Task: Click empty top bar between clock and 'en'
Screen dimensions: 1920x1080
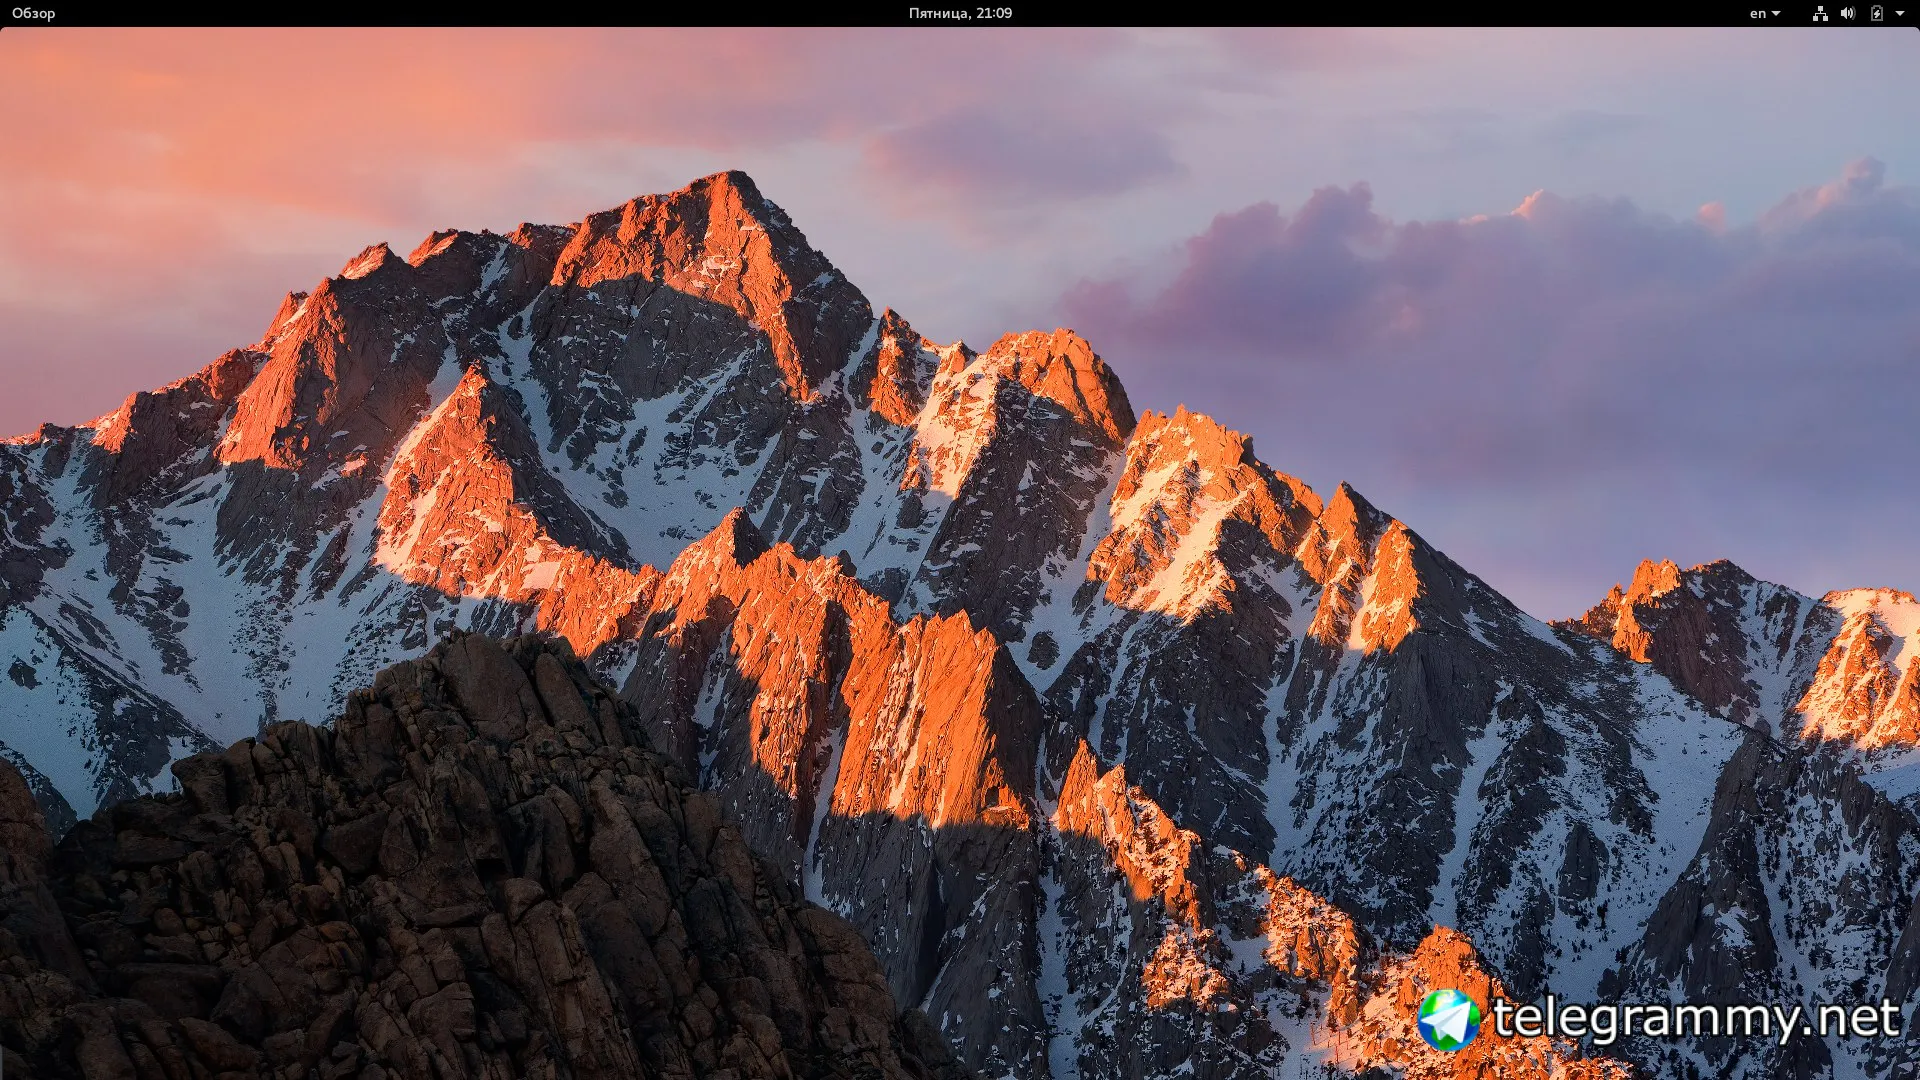Action: coord(1380,13)
